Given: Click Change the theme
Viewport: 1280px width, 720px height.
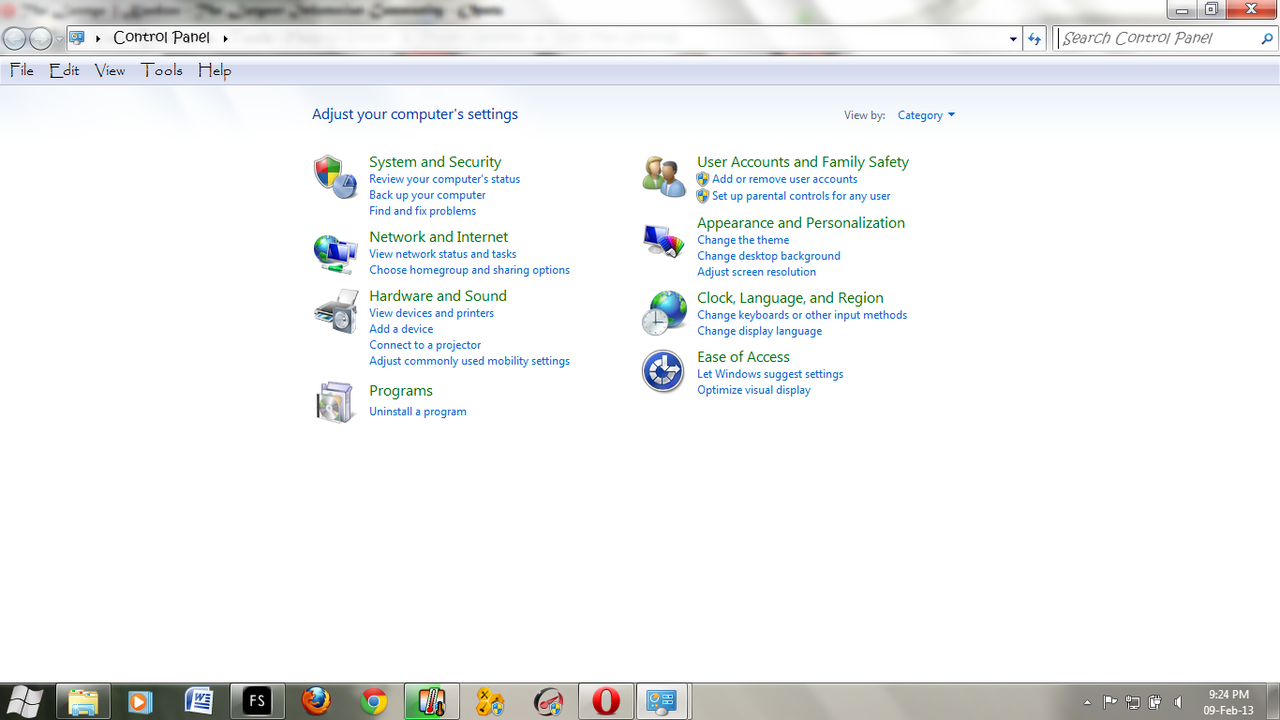Looking at the screenshot, I should (x=743, y=240).
